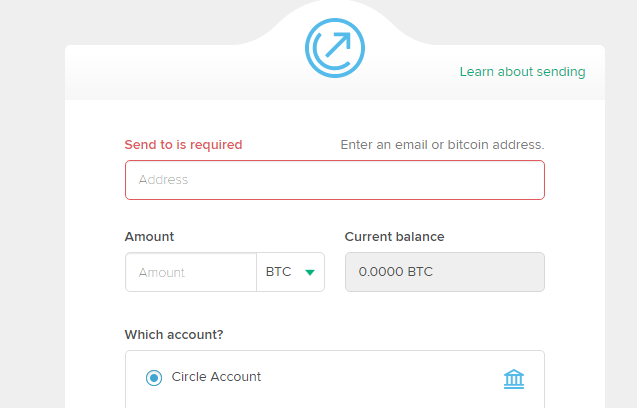Click the Enter an email or bitcoin address hint
The height and width of the screenshot is (408, 637).
(x=442, y=145)
